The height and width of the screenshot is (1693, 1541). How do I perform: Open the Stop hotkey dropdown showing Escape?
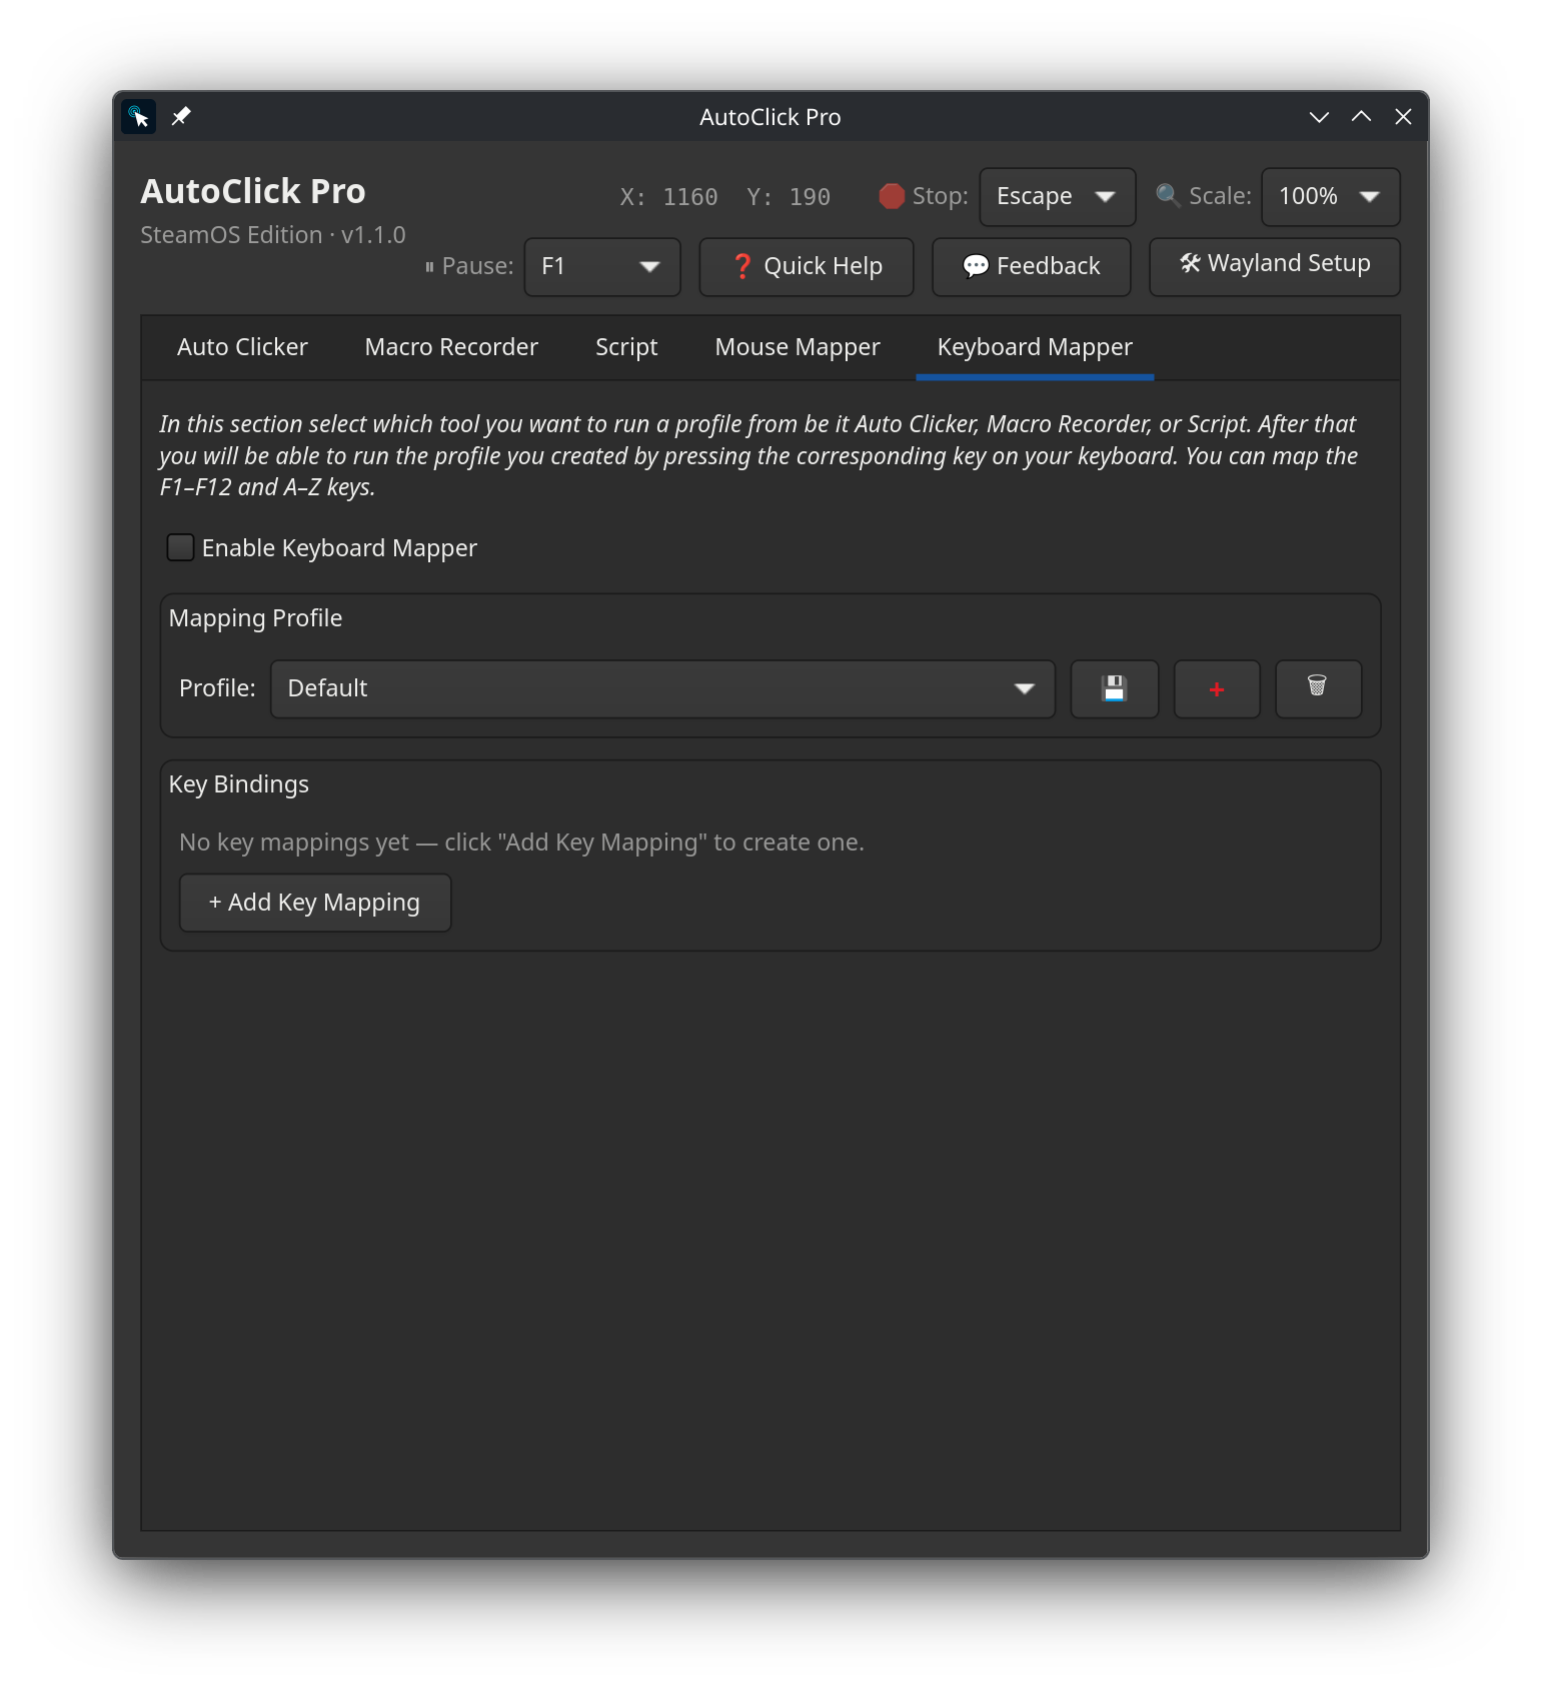tap(1057, 197)
